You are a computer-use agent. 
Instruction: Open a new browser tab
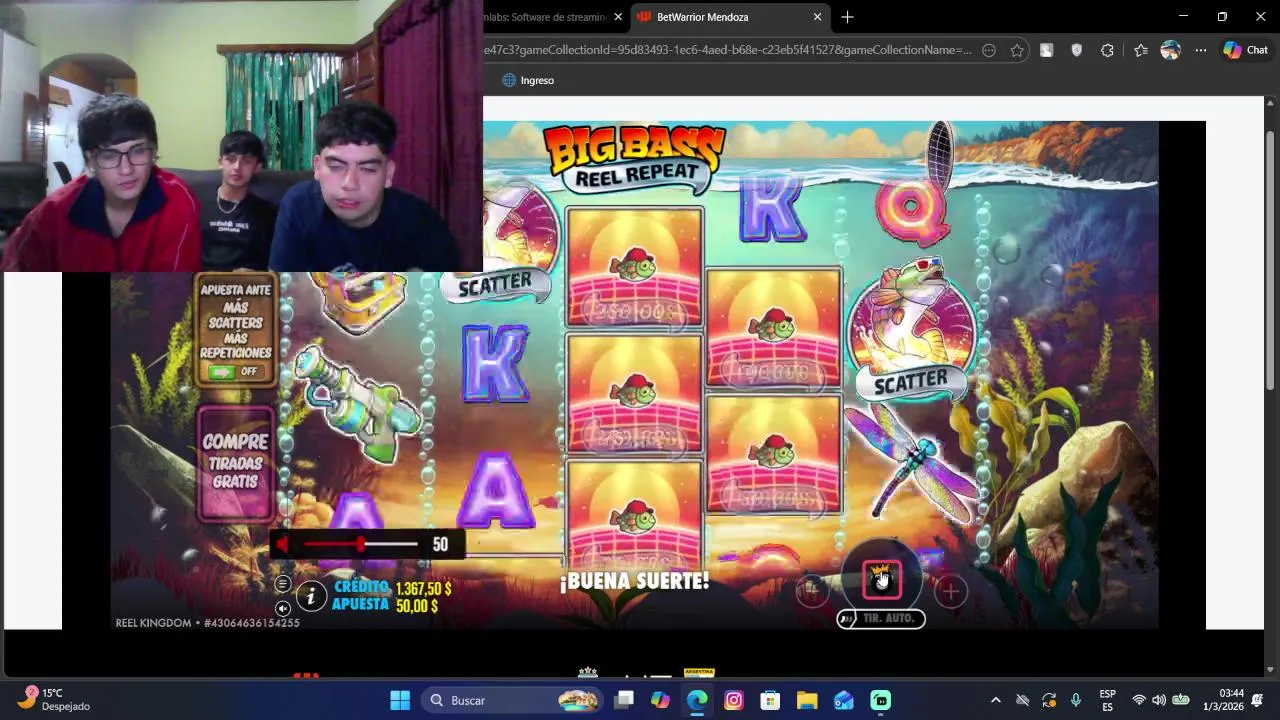coord(847,17)
